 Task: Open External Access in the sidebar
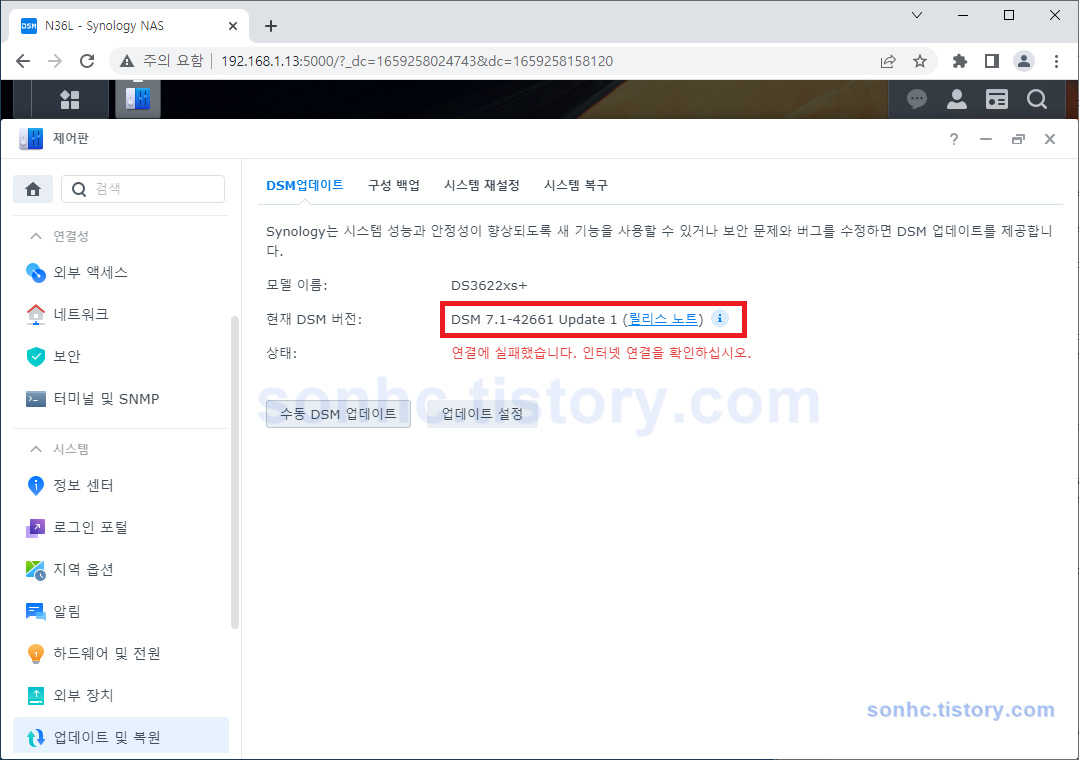tap(120, 273)
